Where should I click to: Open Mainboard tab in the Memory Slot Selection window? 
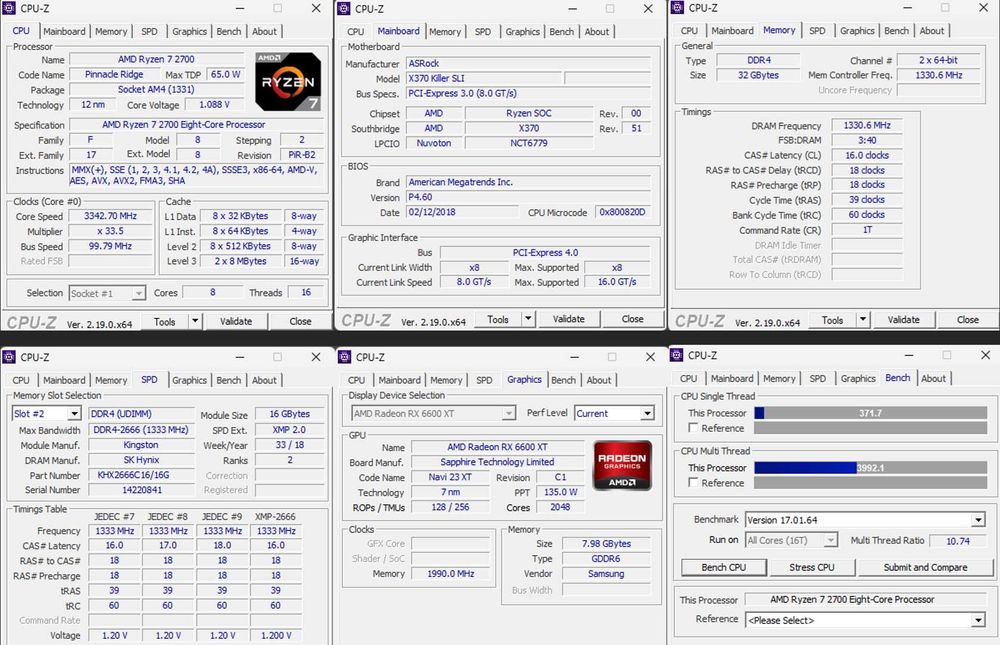point(64,380)
